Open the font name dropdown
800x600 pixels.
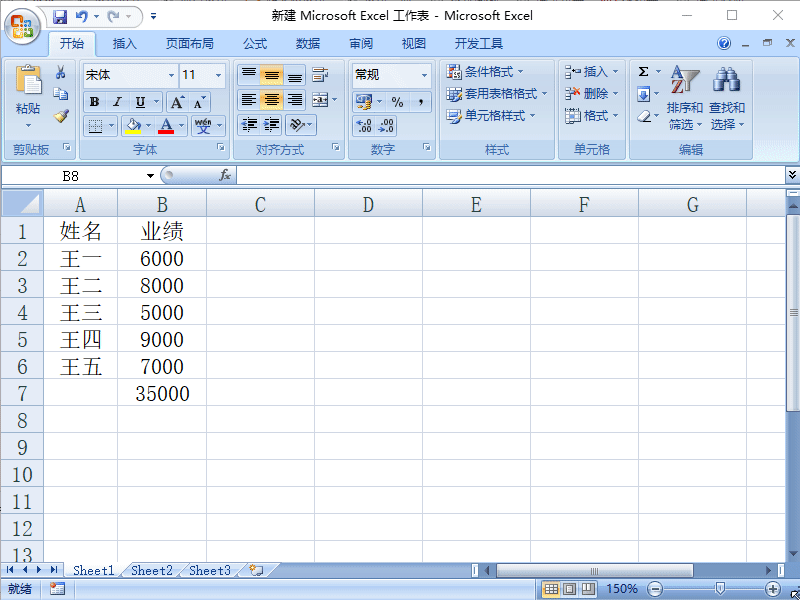pyautogui.click(x=171, y=75)
